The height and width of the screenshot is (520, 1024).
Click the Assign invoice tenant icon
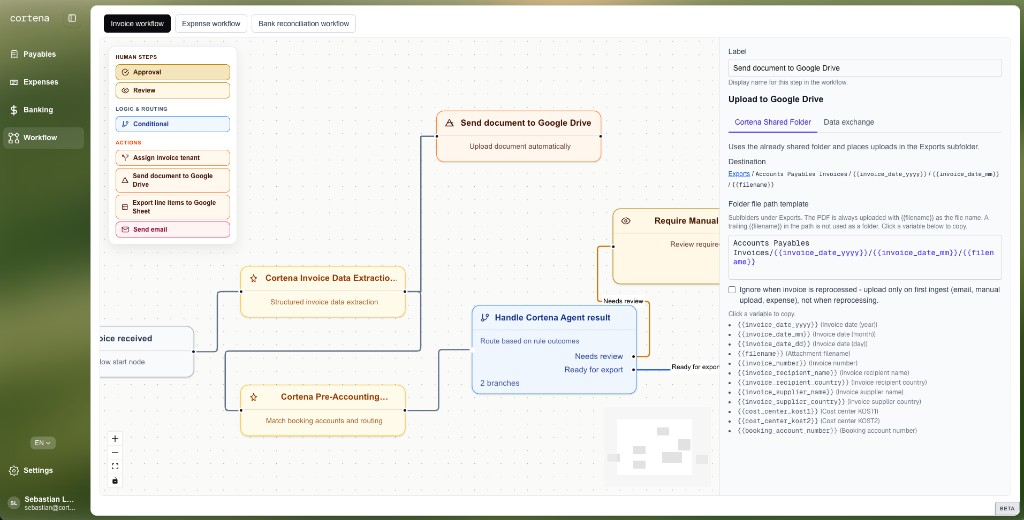(x=125, y=158)
